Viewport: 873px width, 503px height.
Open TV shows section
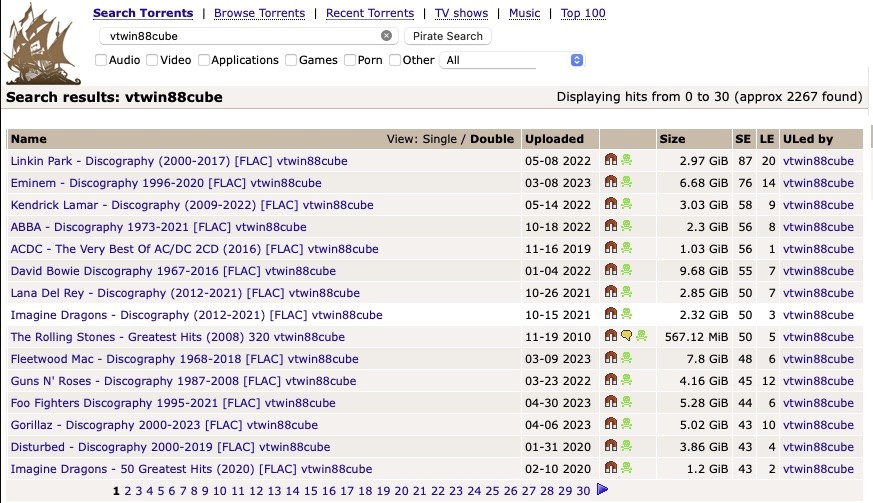[462, 13]
